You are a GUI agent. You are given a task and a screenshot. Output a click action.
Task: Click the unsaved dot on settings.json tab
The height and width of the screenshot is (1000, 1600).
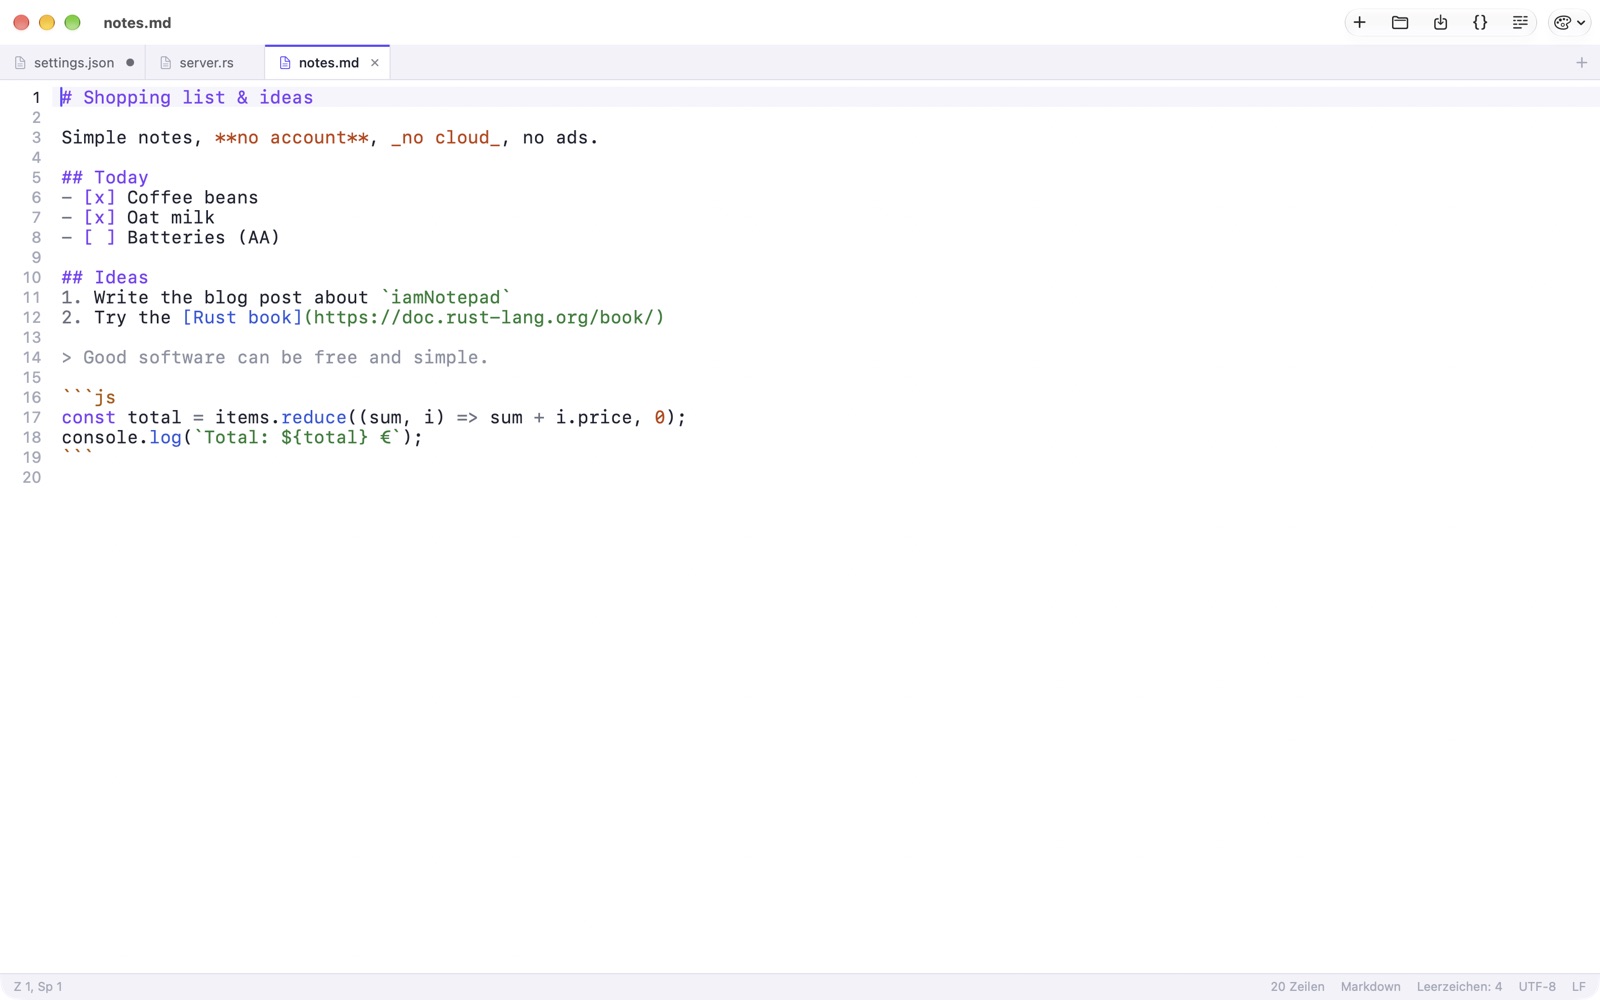pyautogui.click(x=130, y=63)
